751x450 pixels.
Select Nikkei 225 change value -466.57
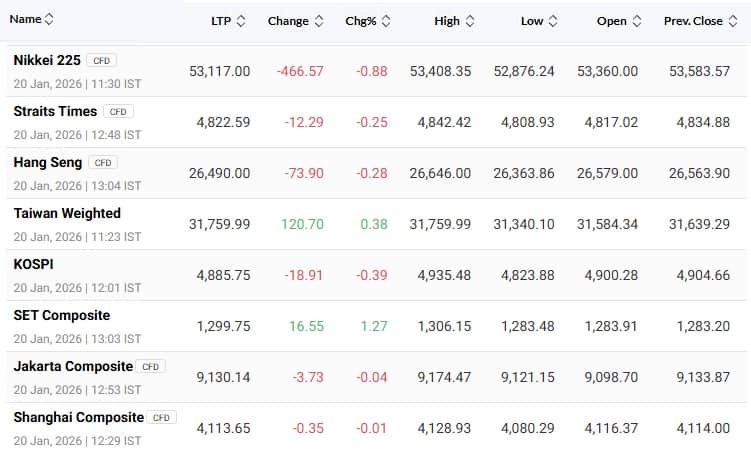[x=300, y=71]
